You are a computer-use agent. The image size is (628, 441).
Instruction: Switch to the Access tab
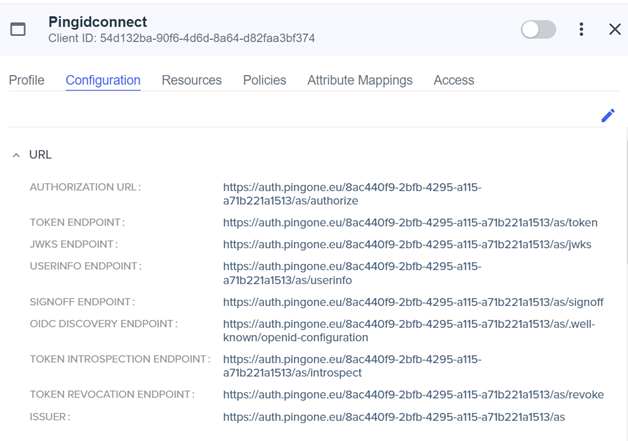(x=453, y=80)
